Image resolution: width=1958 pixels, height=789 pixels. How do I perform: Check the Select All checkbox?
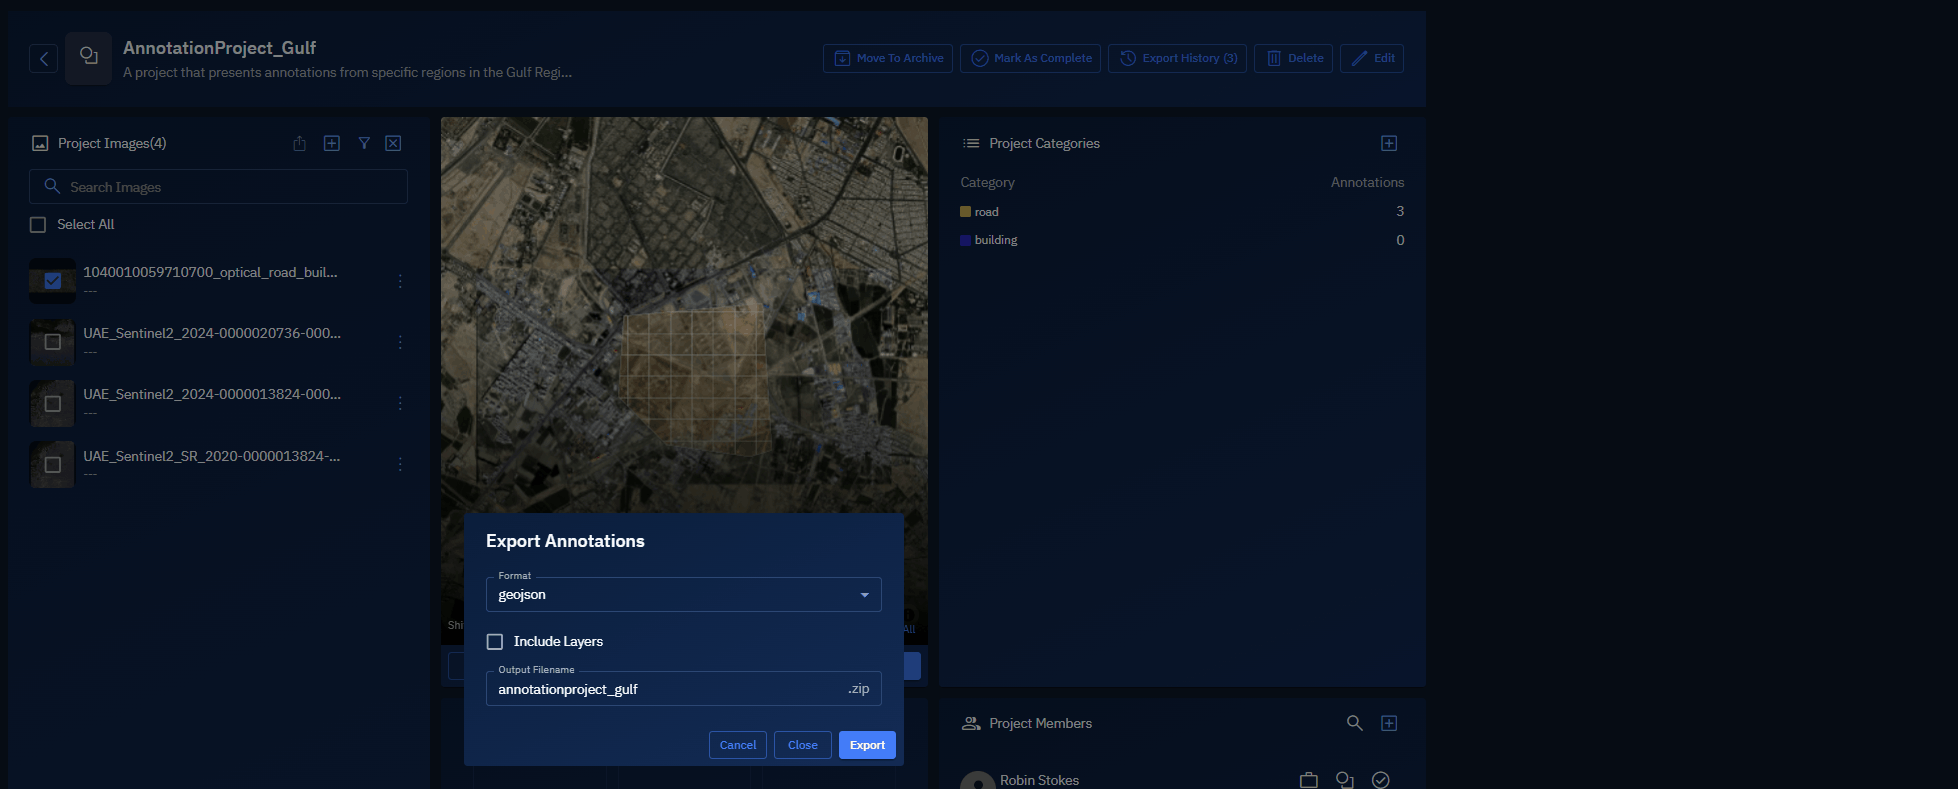point(38,225)
